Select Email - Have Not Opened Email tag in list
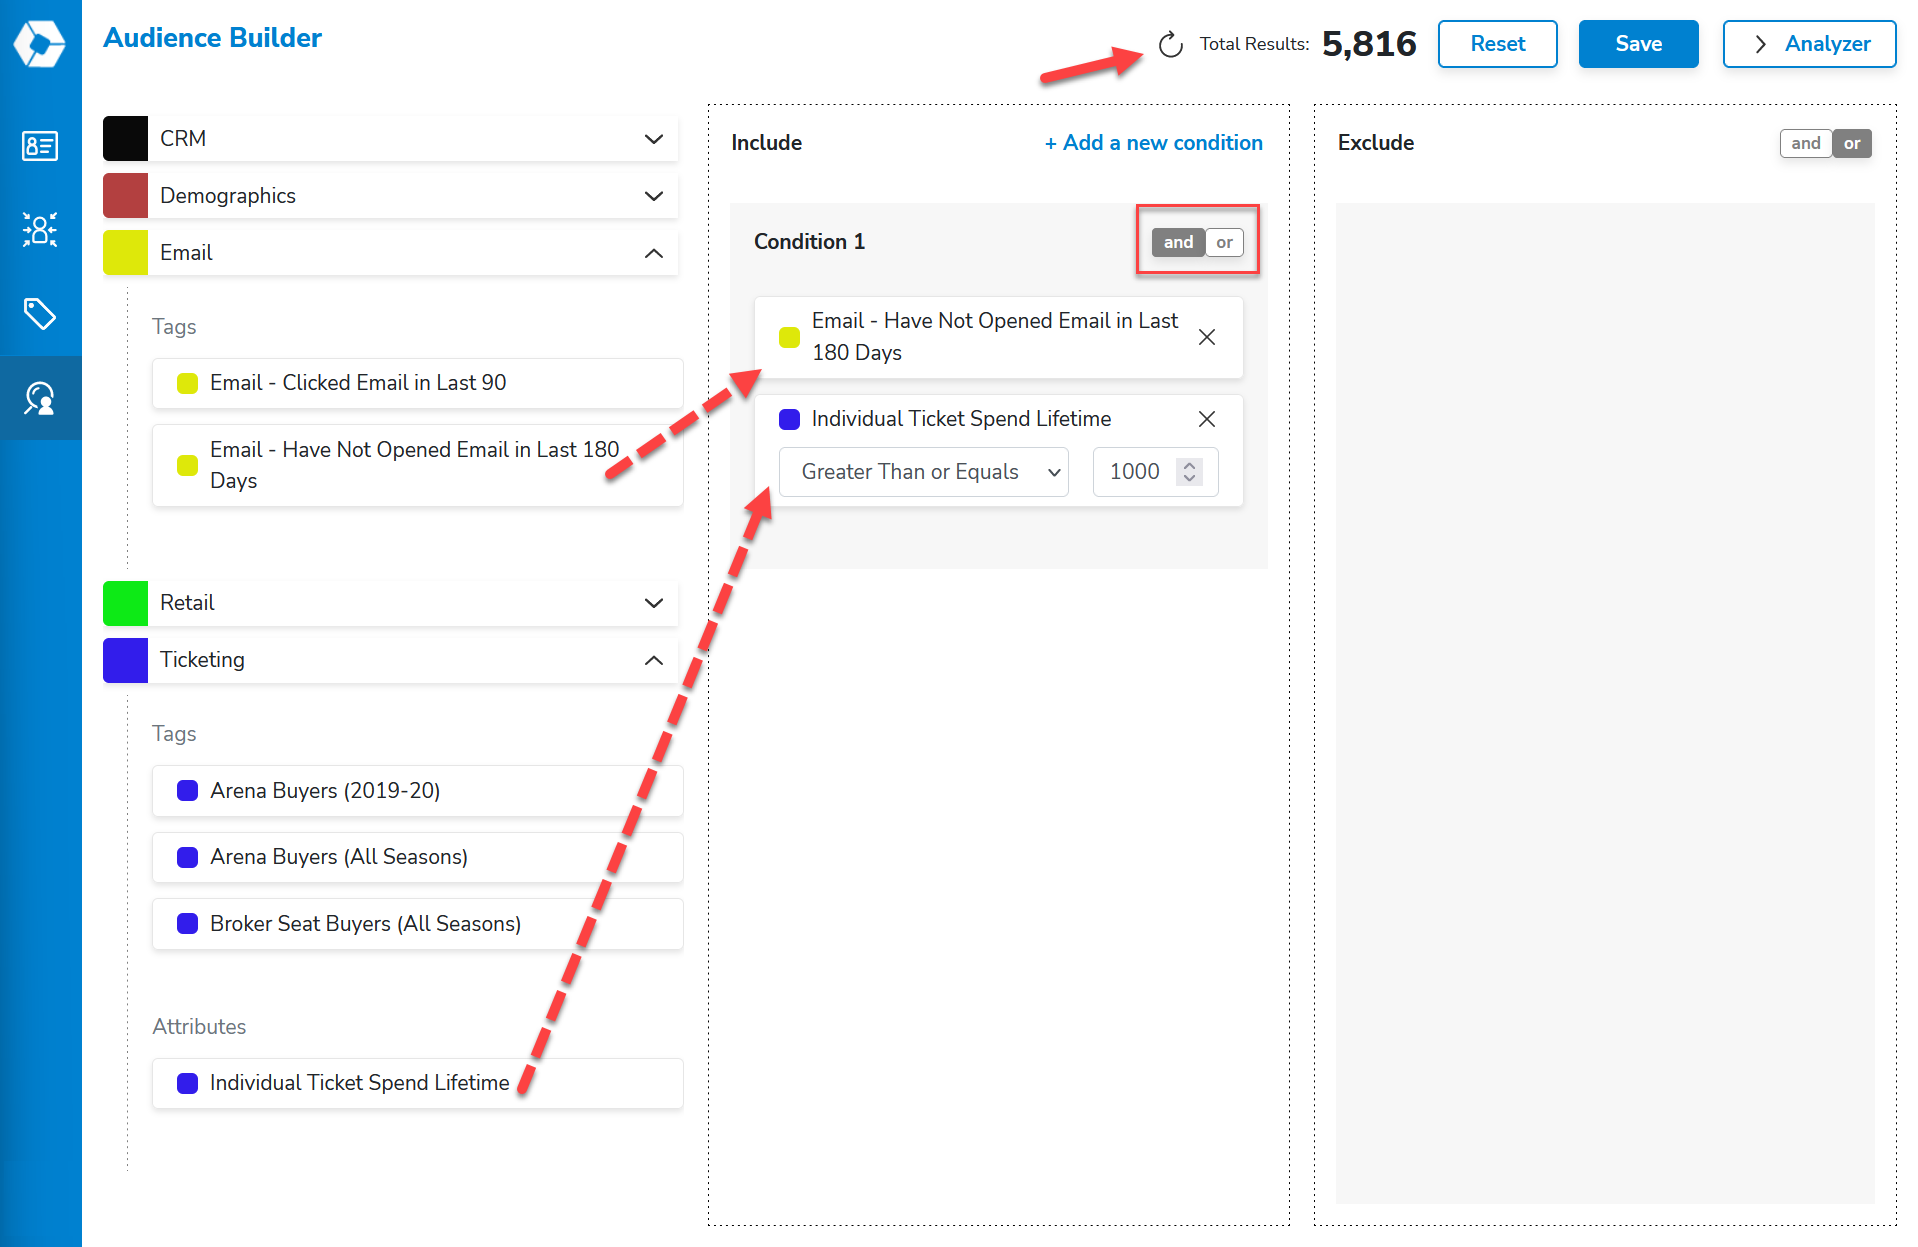Viewport: 1918px width, 1247px height. tap(417, 466)
